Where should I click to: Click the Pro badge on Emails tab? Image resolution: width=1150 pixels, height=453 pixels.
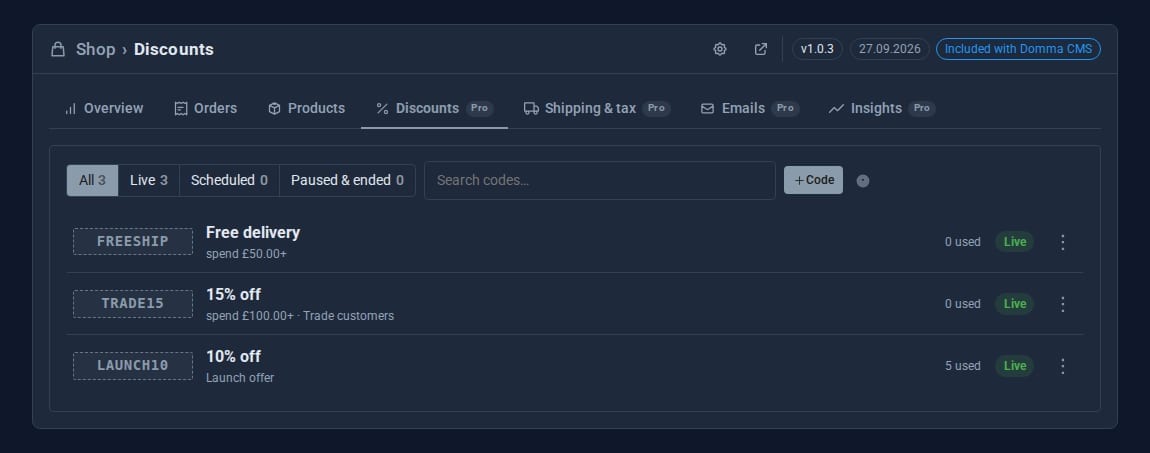click(x=785, y=108)
